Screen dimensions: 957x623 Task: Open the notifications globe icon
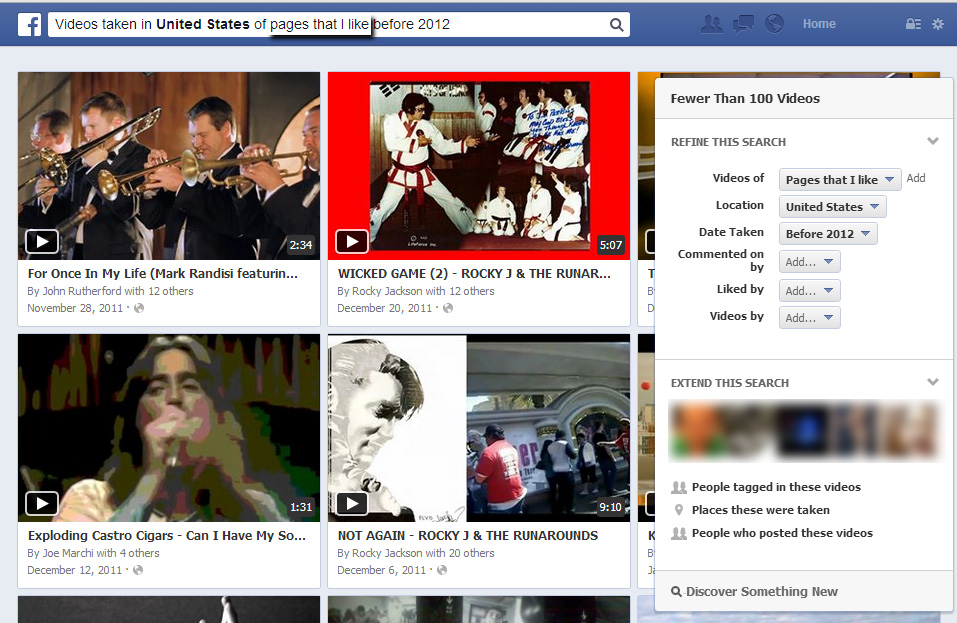774,24
